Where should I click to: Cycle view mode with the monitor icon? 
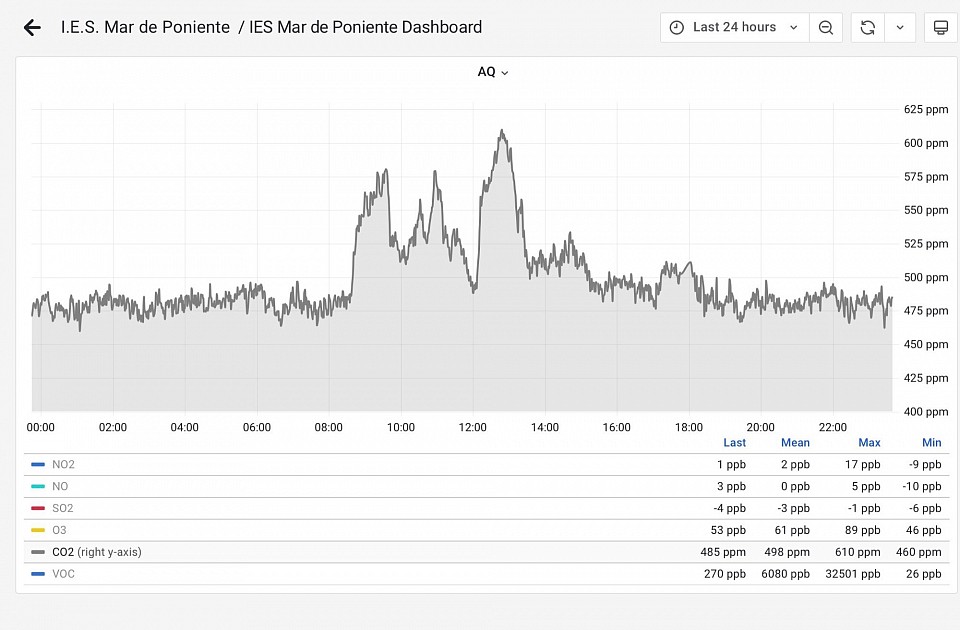940,28
